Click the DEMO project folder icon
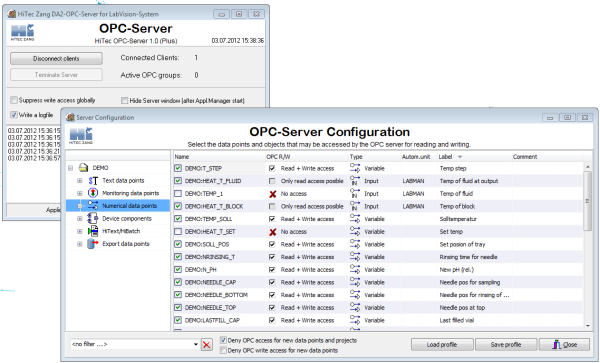The width and height of the screenshot is (600, 363). (83, 168)
